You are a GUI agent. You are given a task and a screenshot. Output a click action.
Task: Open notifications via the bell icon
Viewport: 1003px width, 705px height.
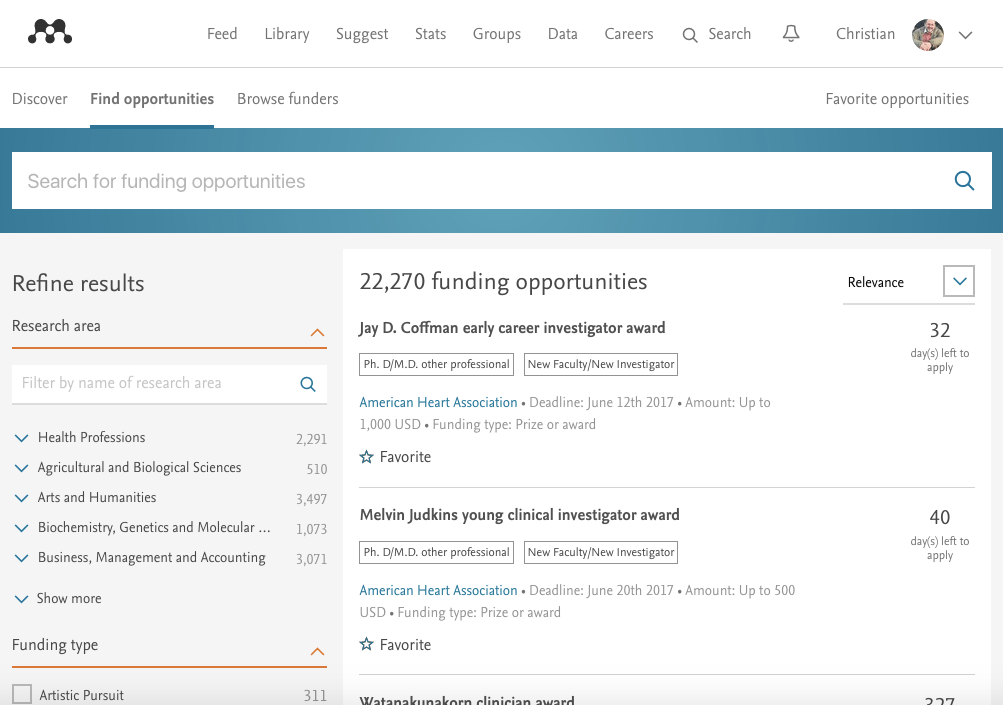pyautogui.click(x=790, y=33)
